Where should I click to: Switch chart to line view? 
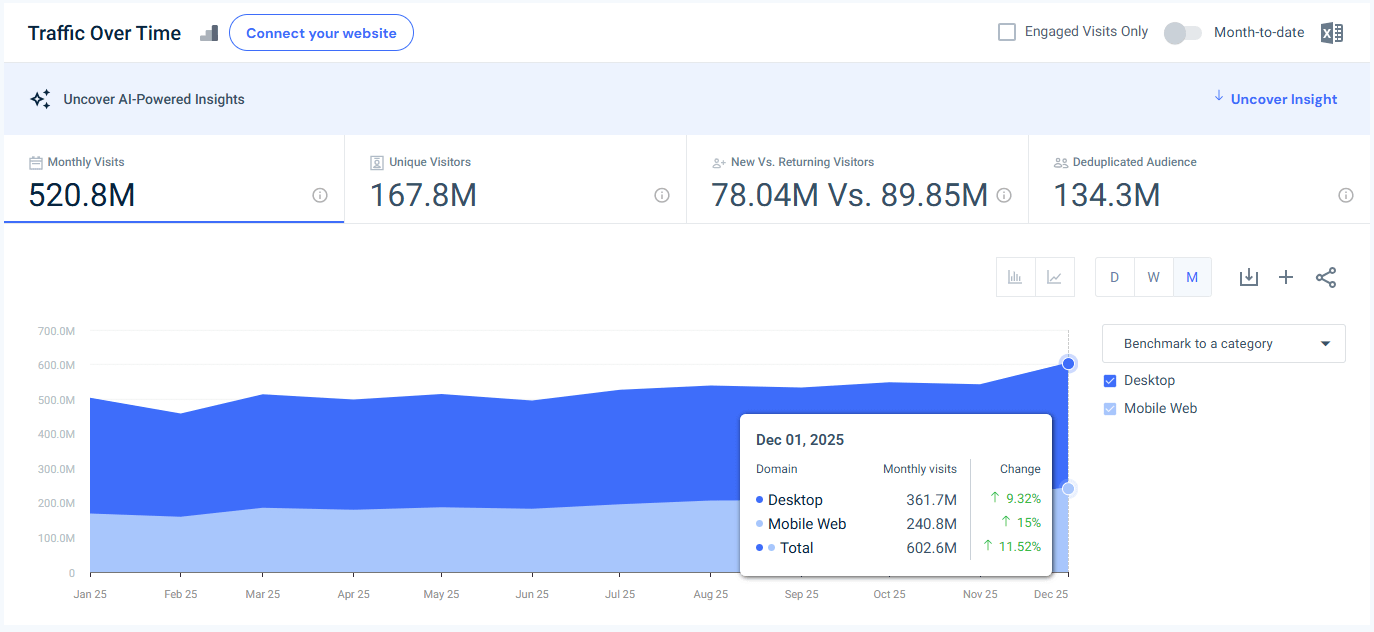click(x=1055, y=277)
